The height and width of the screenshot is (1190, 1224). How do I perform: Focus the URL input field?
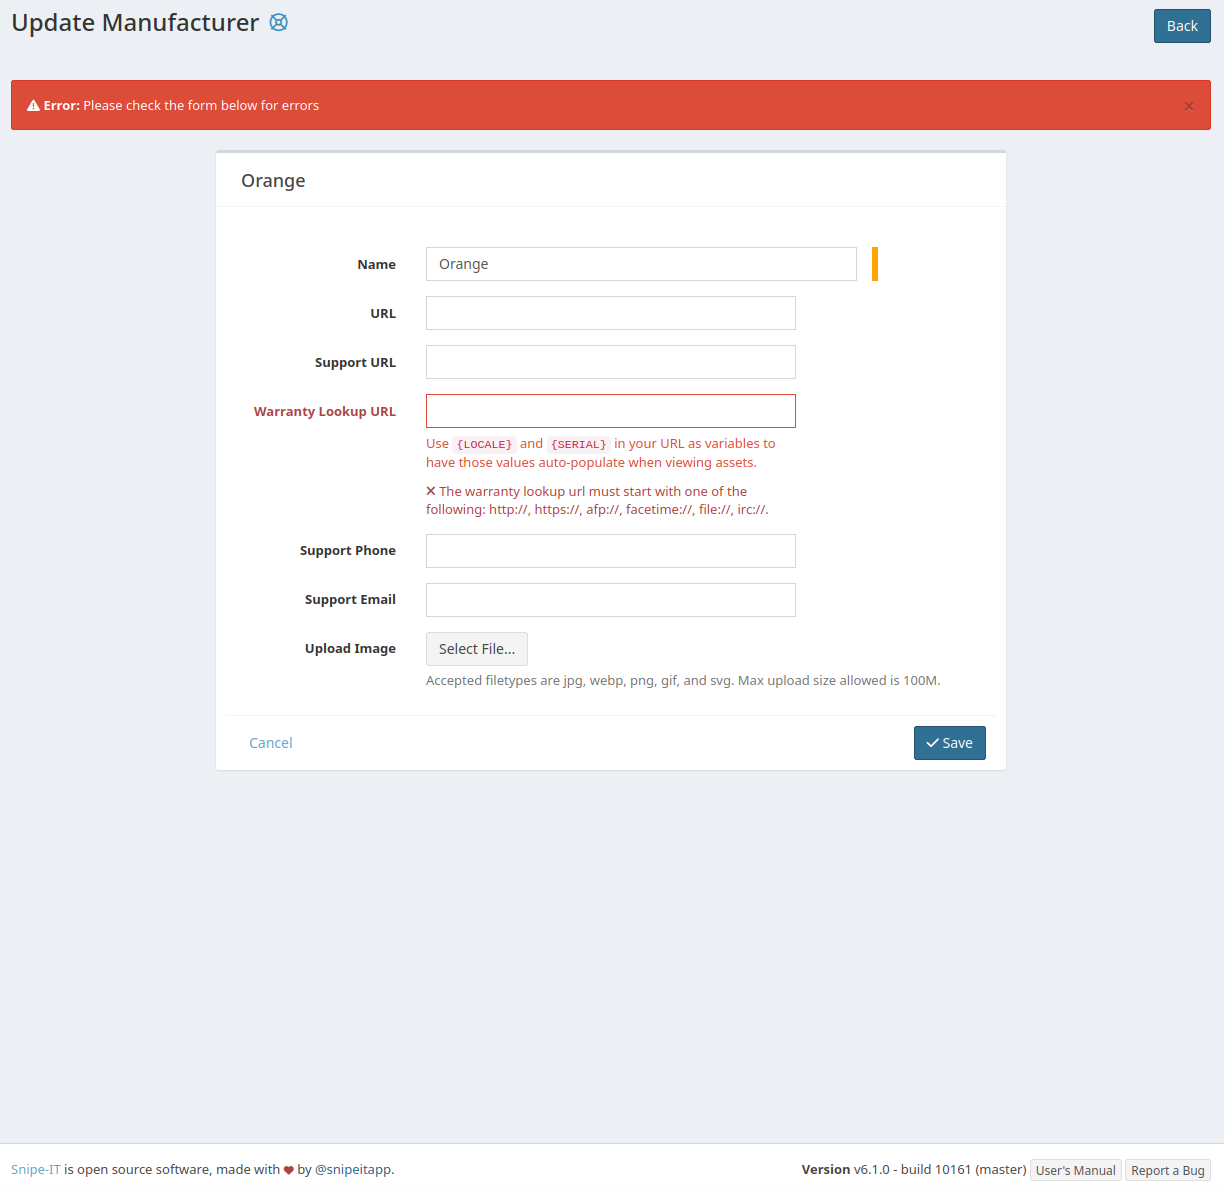click(x=610, y=312)
